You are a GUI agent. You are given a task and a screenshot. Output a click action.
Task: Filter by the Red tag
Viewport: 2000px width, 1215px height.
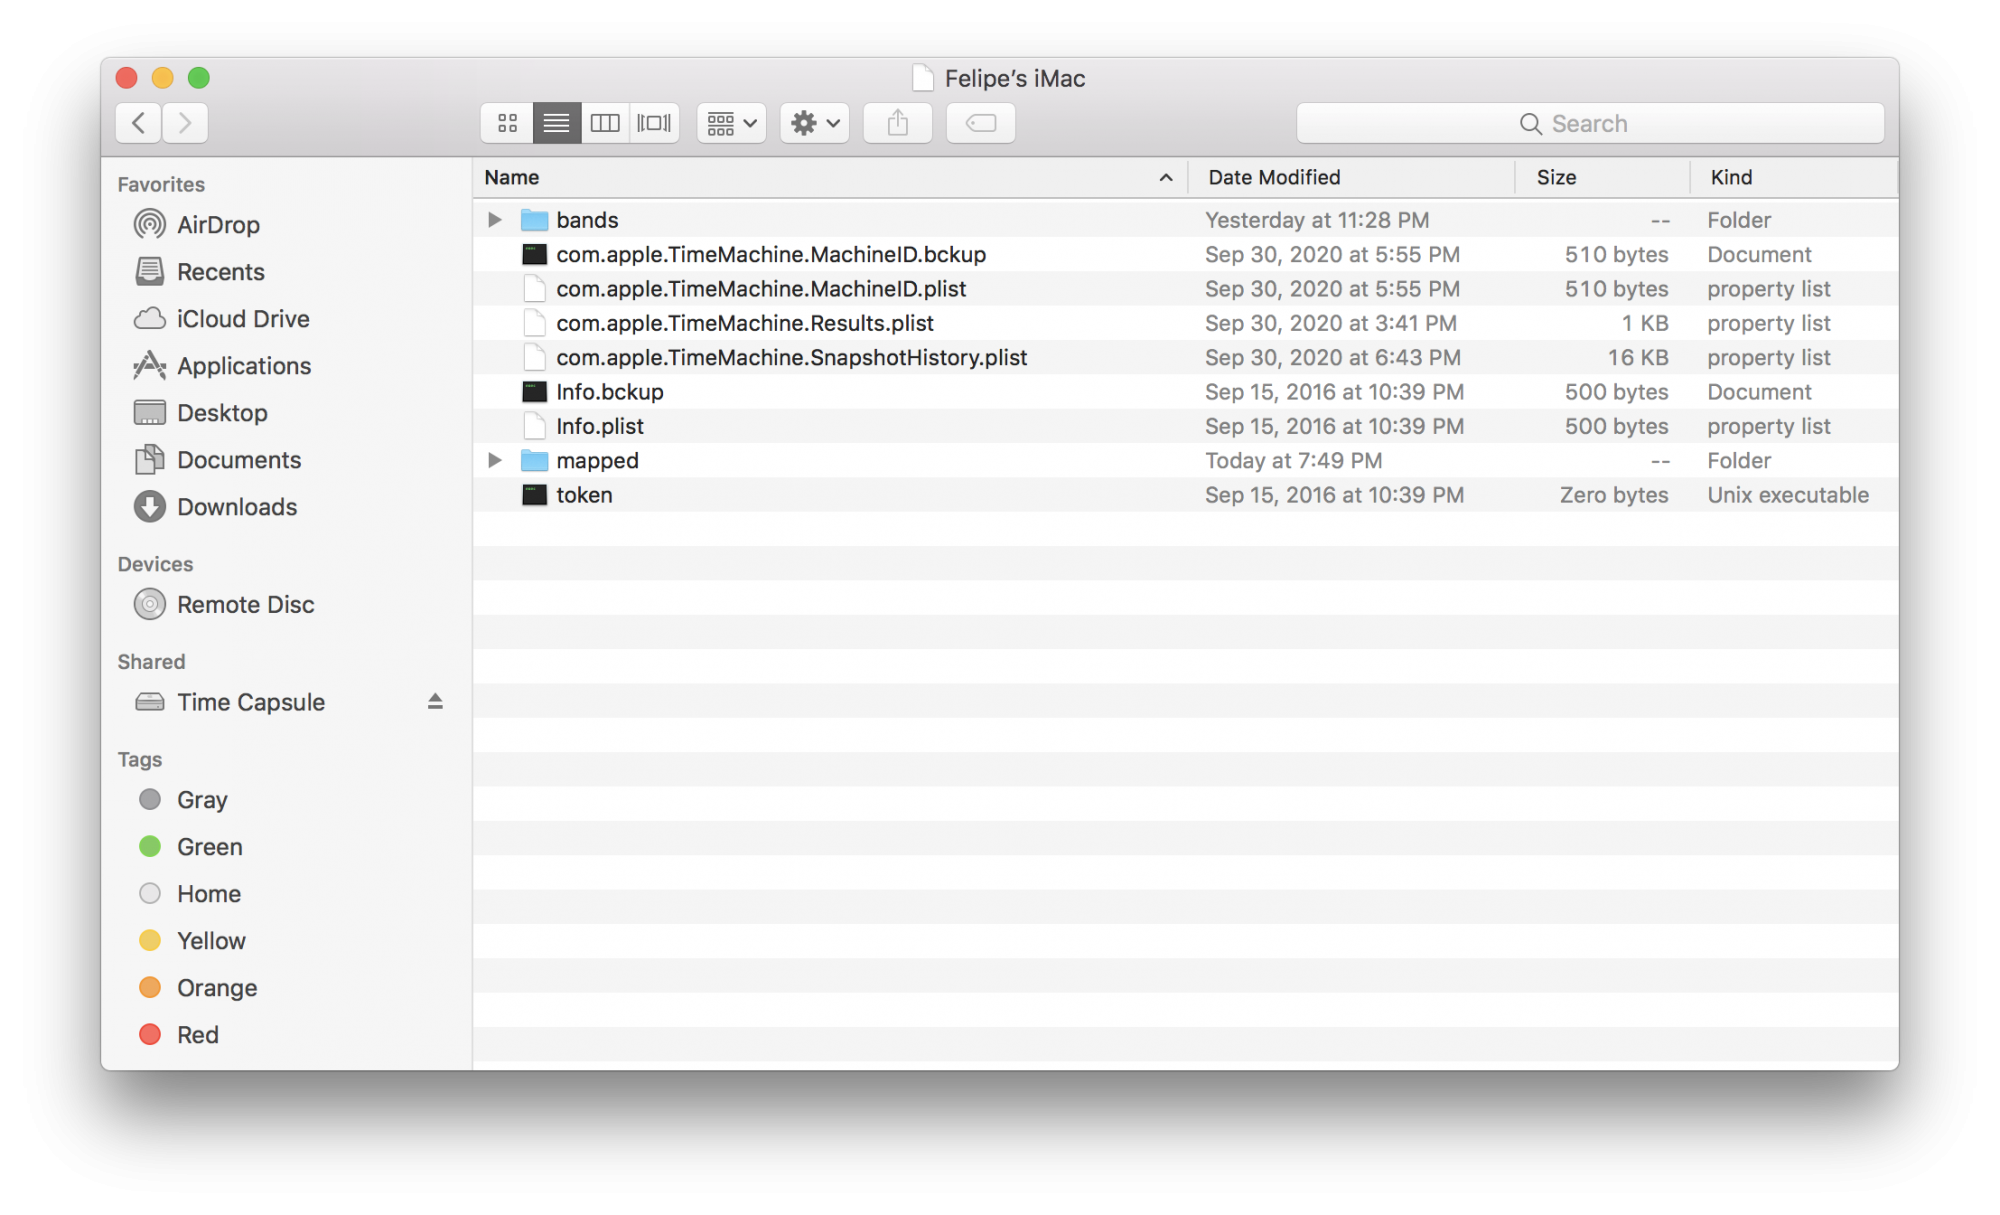(197, 1035)
